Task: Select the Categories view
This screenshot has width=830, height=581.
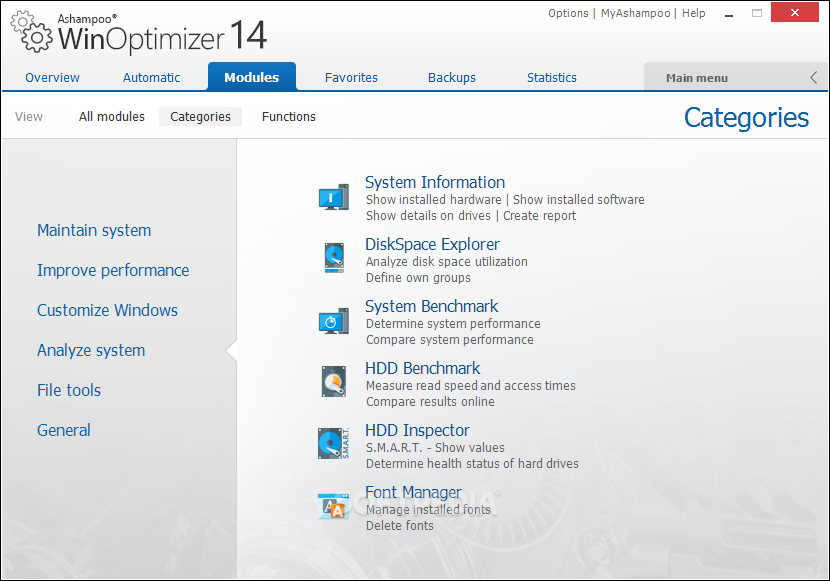Action: click(x=200, y=116)
